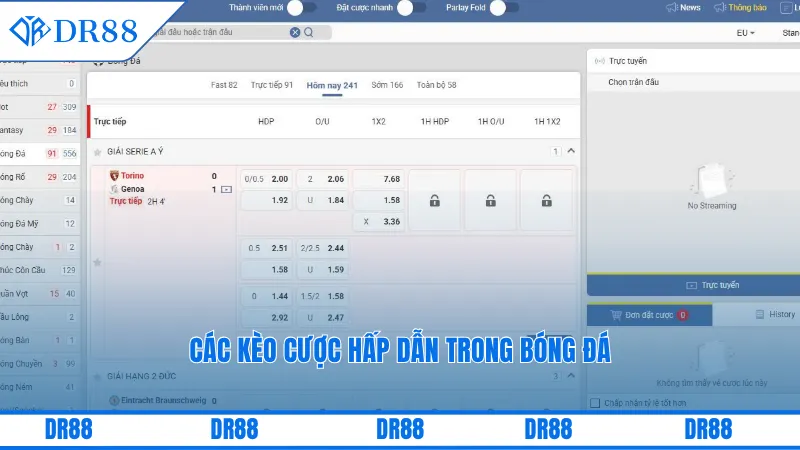Open the Đơn đặt cược tab
800x450 pixels.
649,315
